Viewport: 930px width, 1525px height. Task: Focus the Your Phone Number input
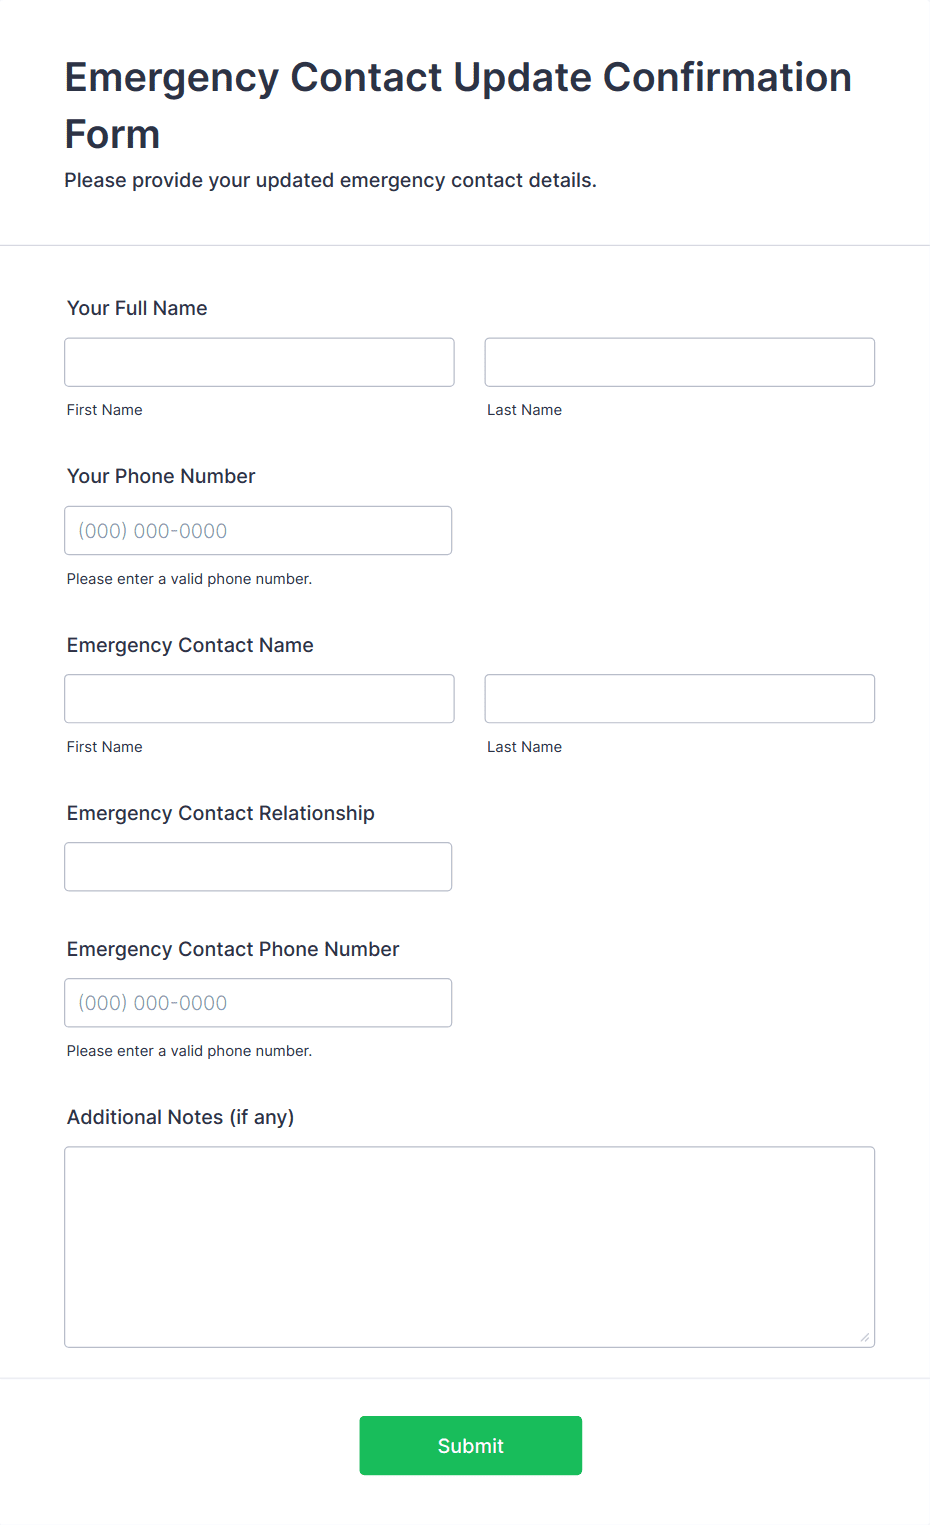[258, 530]
